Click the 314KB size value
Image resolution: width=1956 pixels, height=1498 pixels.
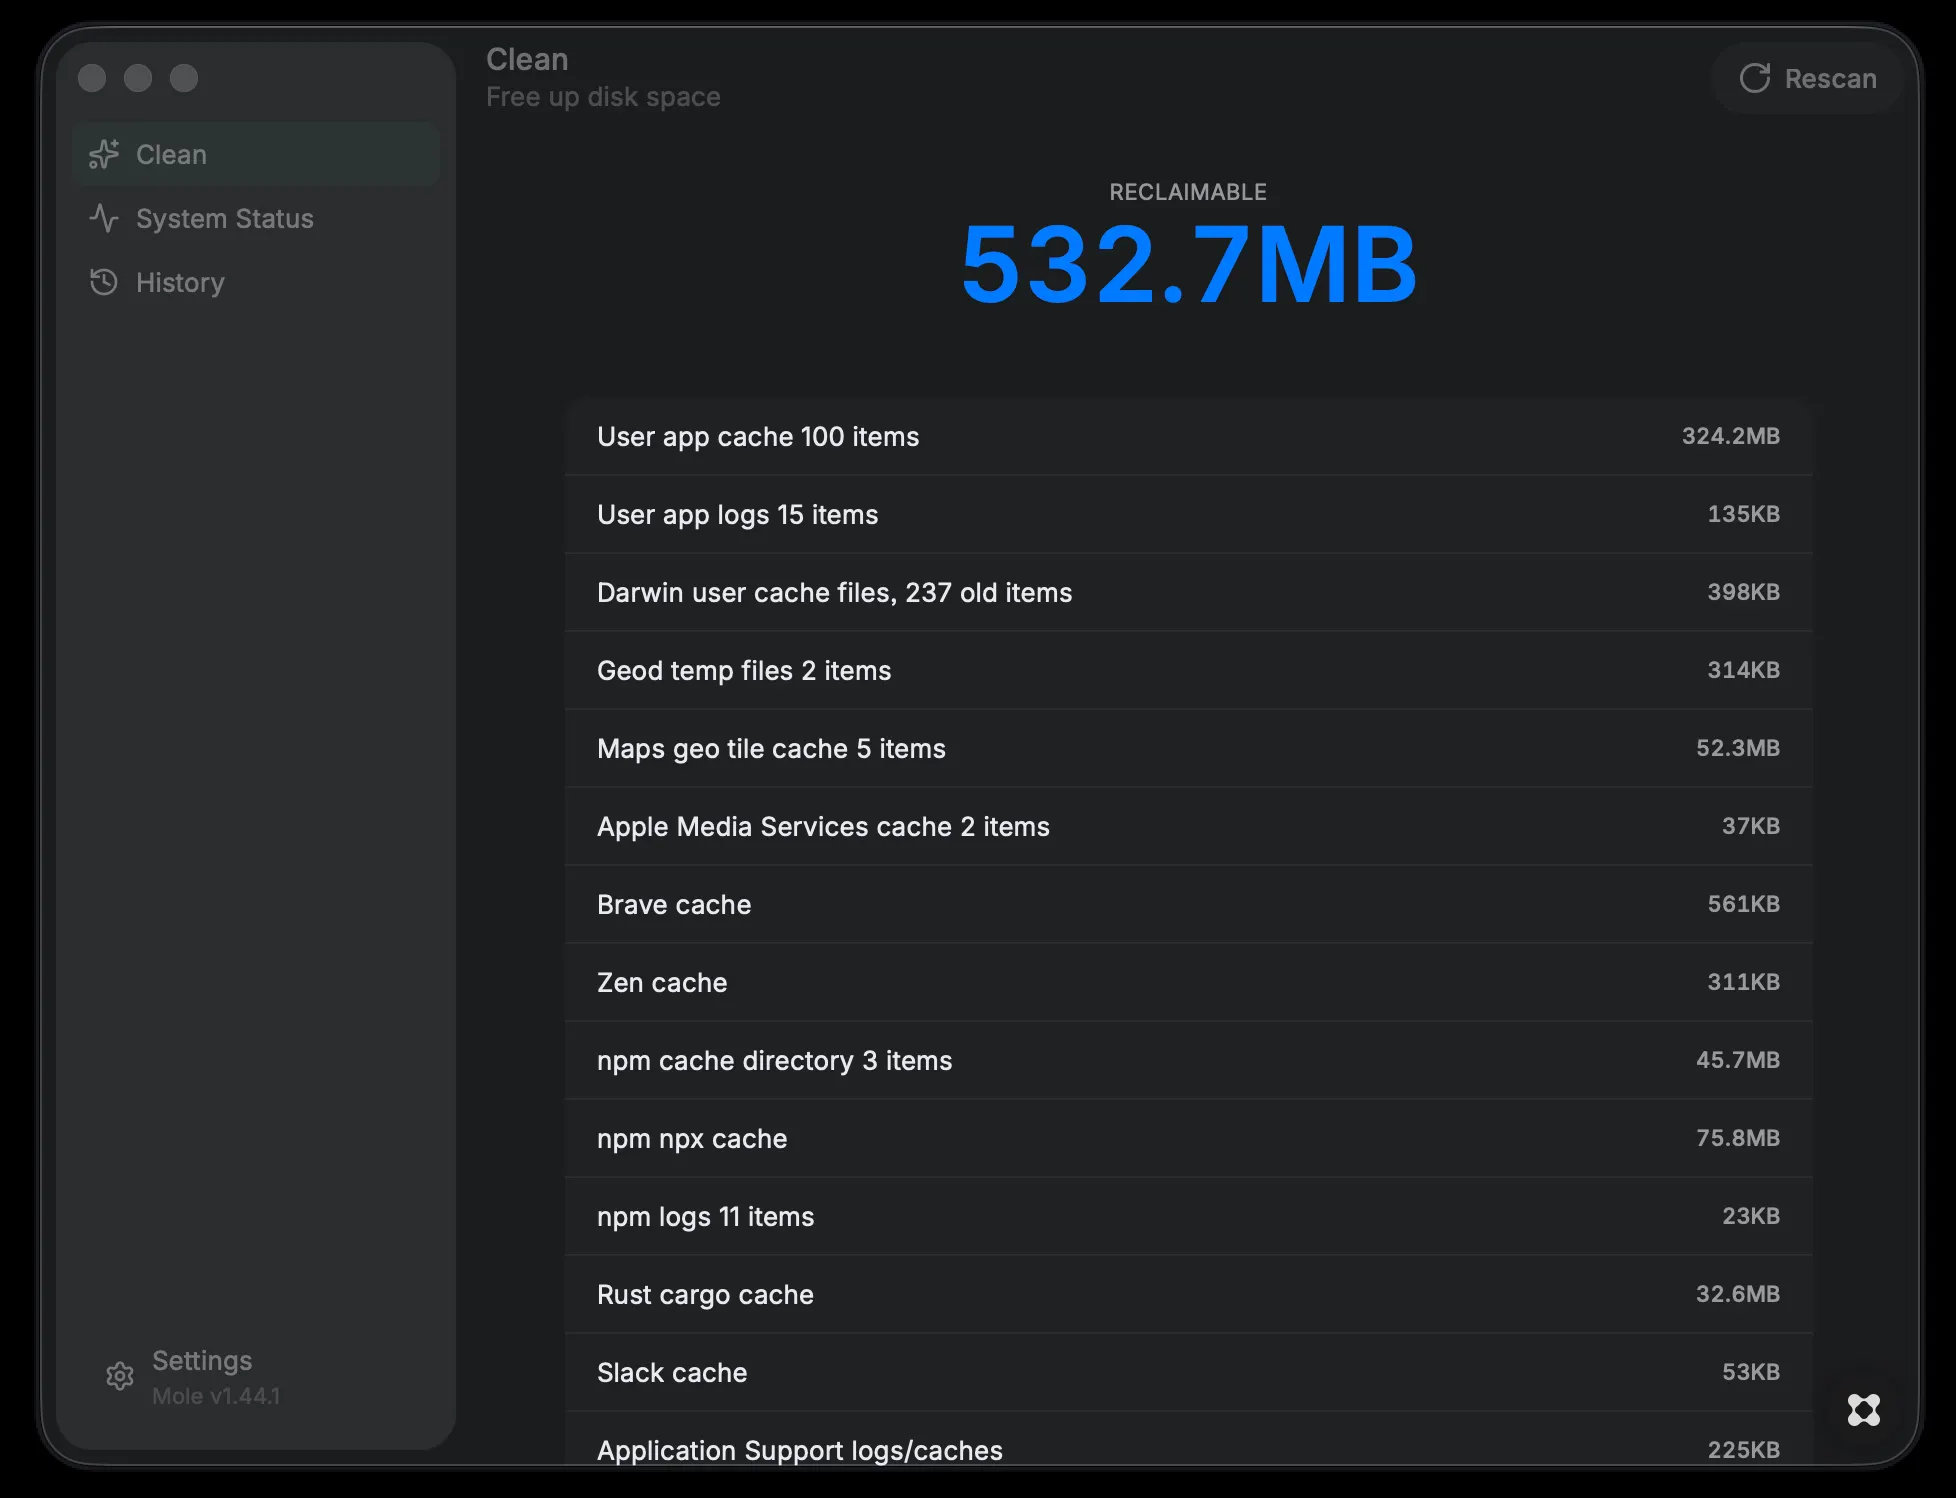point(1743,670)
